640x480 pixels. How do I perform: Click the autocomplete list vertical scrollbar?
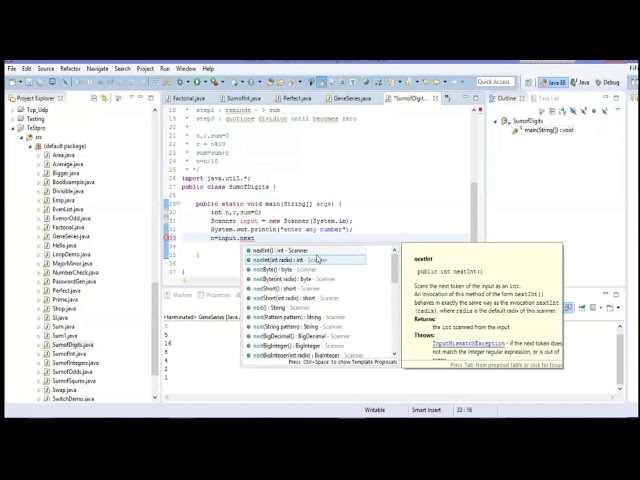(x=394, y=302)
